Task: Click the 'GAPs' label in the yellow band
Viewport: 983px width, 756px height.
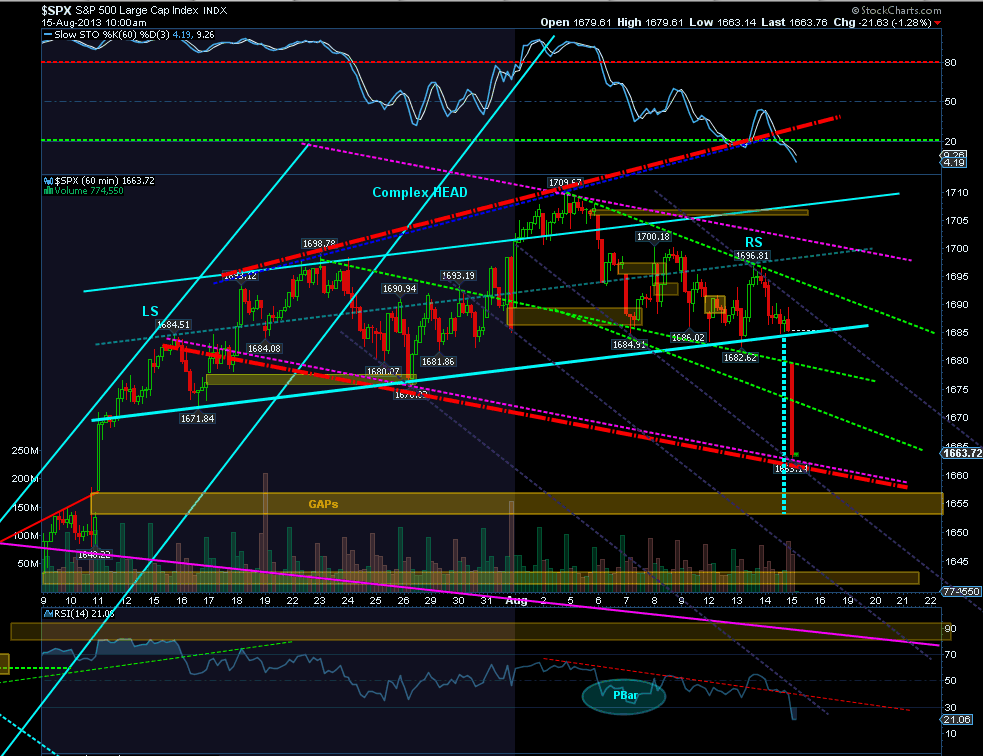Action: 323,504
